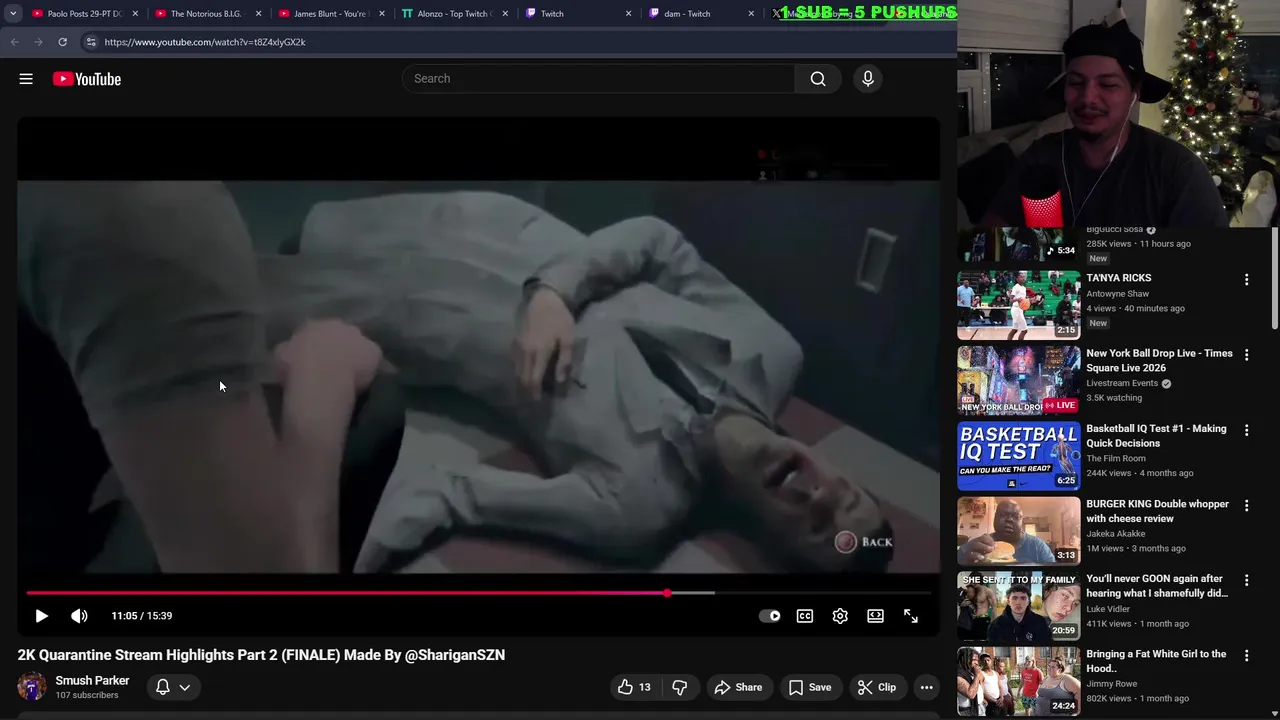Share this video
This screenshot has height=720, width=1280.
tap(738, 687)
